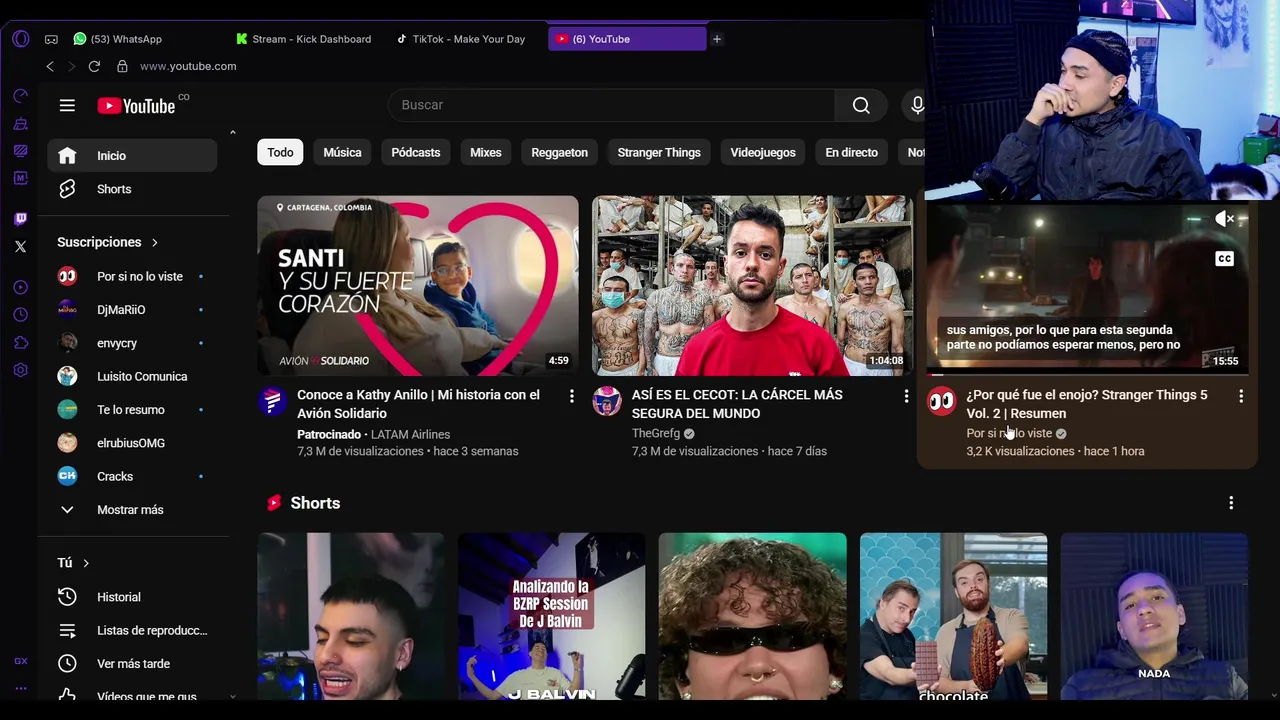Open Twitch panel in Opera sidebar
The height and width of the screenshot is (720, 1280).
pyautogui.click(x=20, y=219)
